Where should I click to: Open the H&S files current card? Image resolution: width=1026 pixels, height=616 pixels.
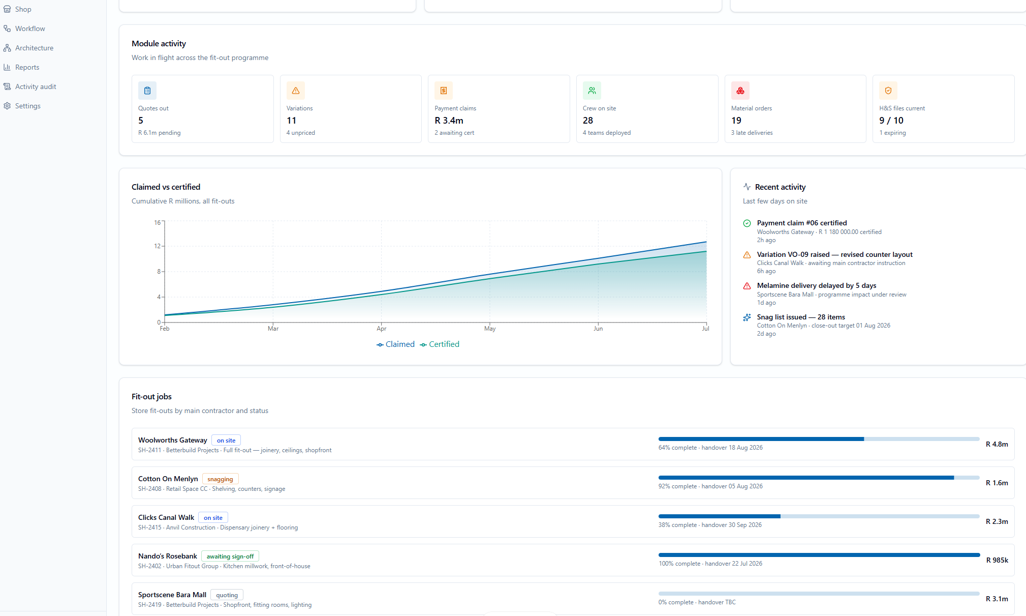point(944,109)
